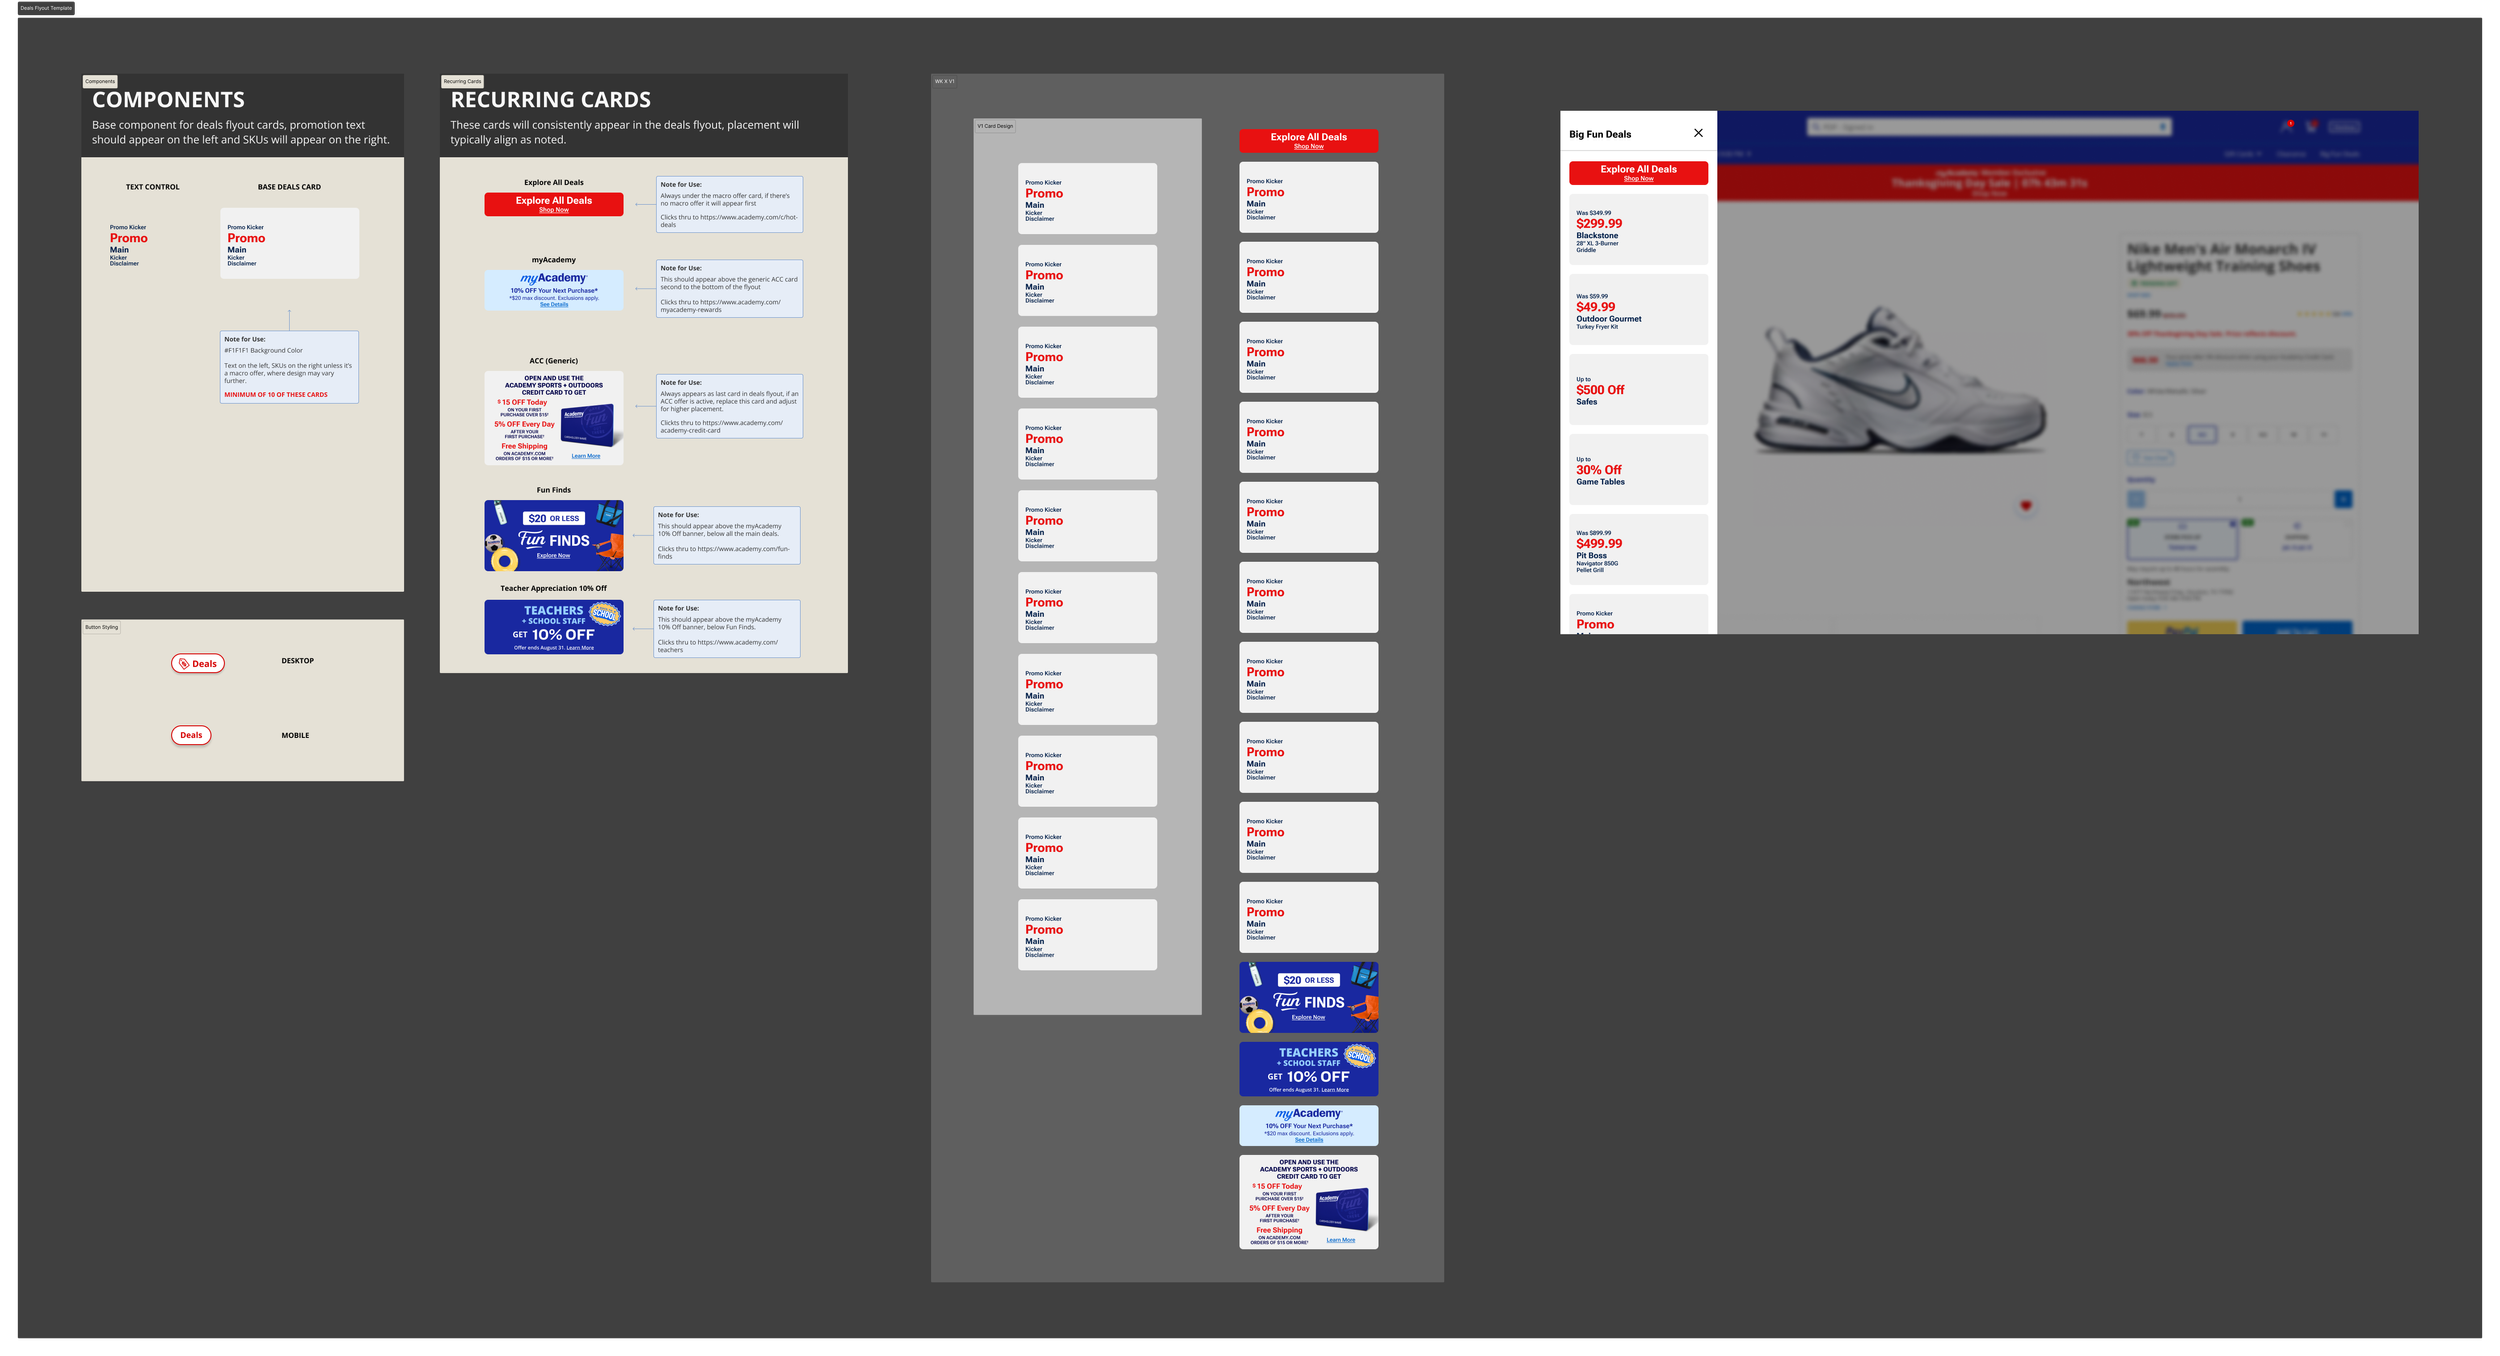Select the highlighted shoe size option box
Viewport: 2500px width, 1356px height.
tap(2202, 434)
